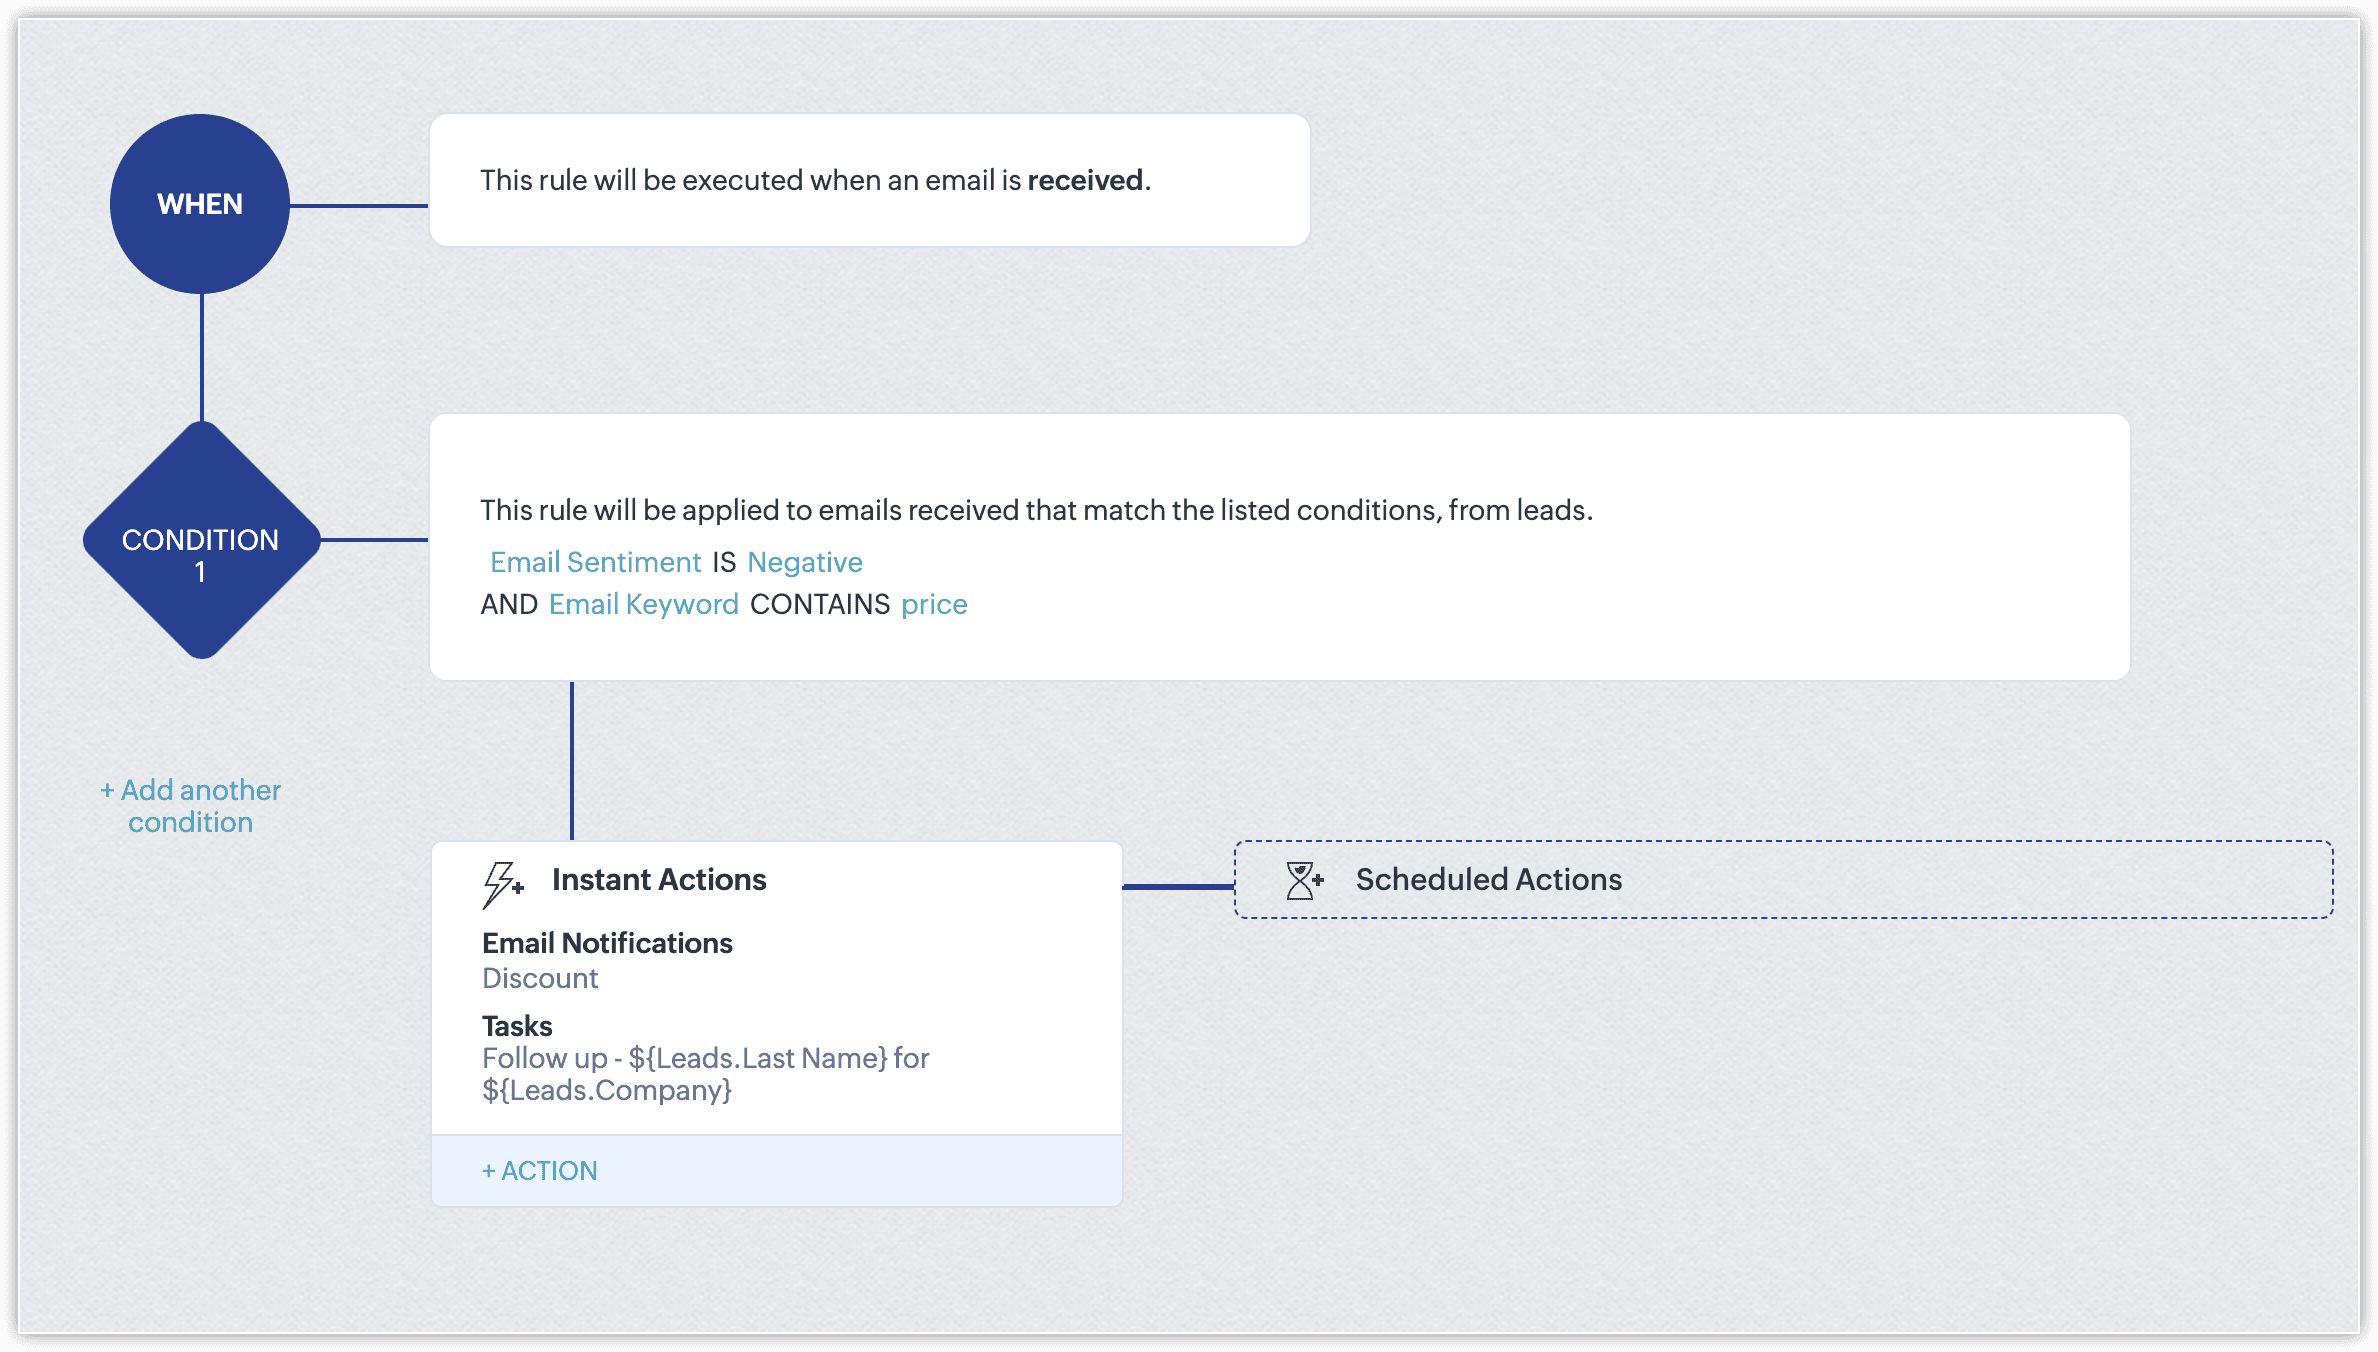The height and width of the screenshot is (1352, 2378).
Task: Click the 'price' keyword value
Action: click(x=934, y=604)
